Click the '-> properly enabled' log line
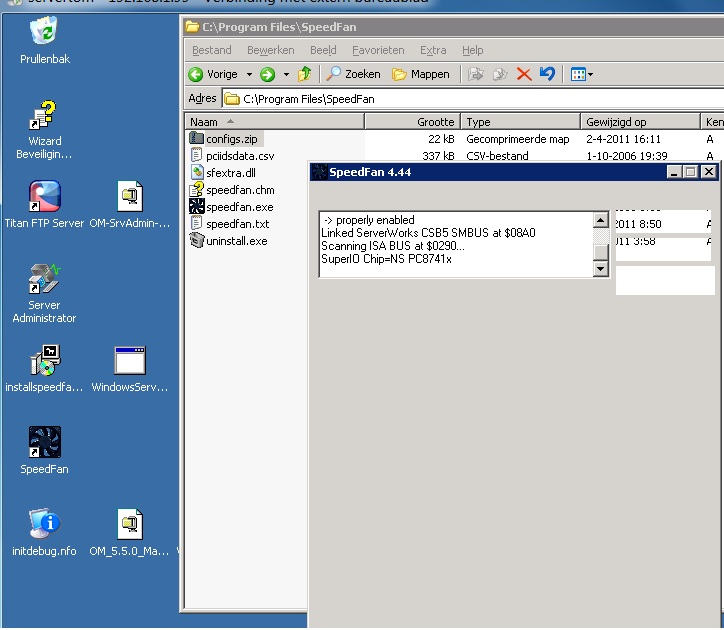Image resolution: width=724 pixels, height=630 pixels. [369, 220]
